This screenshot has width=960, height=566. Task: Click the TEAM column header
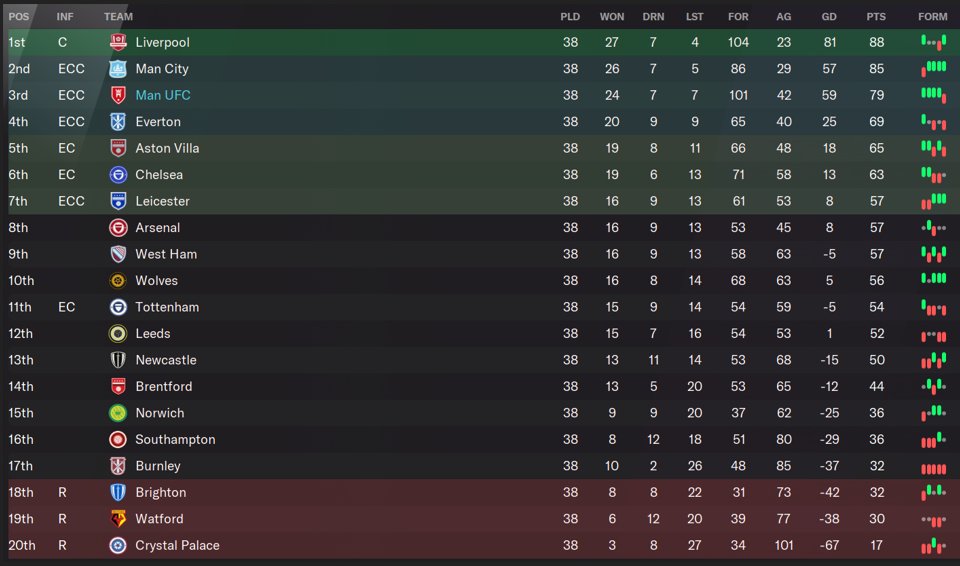point(118,17)
